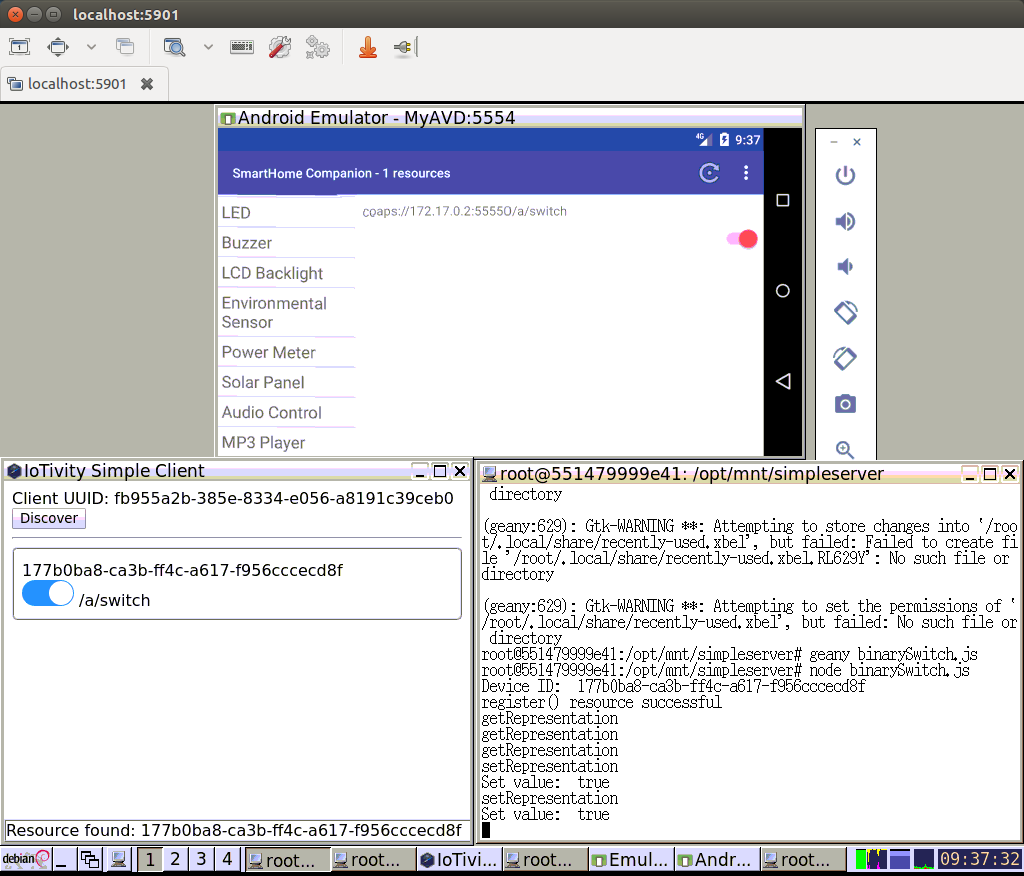
Task: Open preferences with the wrench icon
Action: pos(280,47)
